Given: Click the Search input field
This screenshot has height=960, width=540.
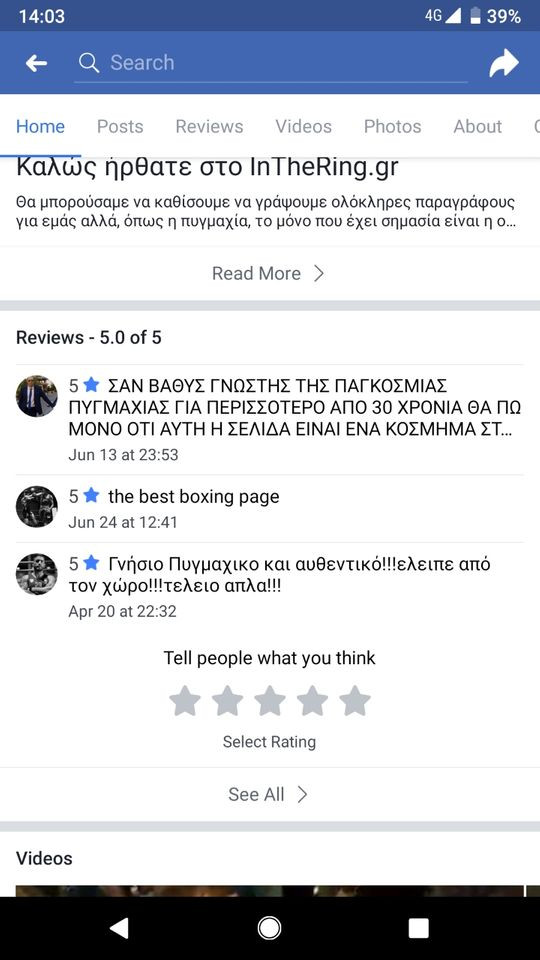Looking at the screenshot, I should (271, 63).
